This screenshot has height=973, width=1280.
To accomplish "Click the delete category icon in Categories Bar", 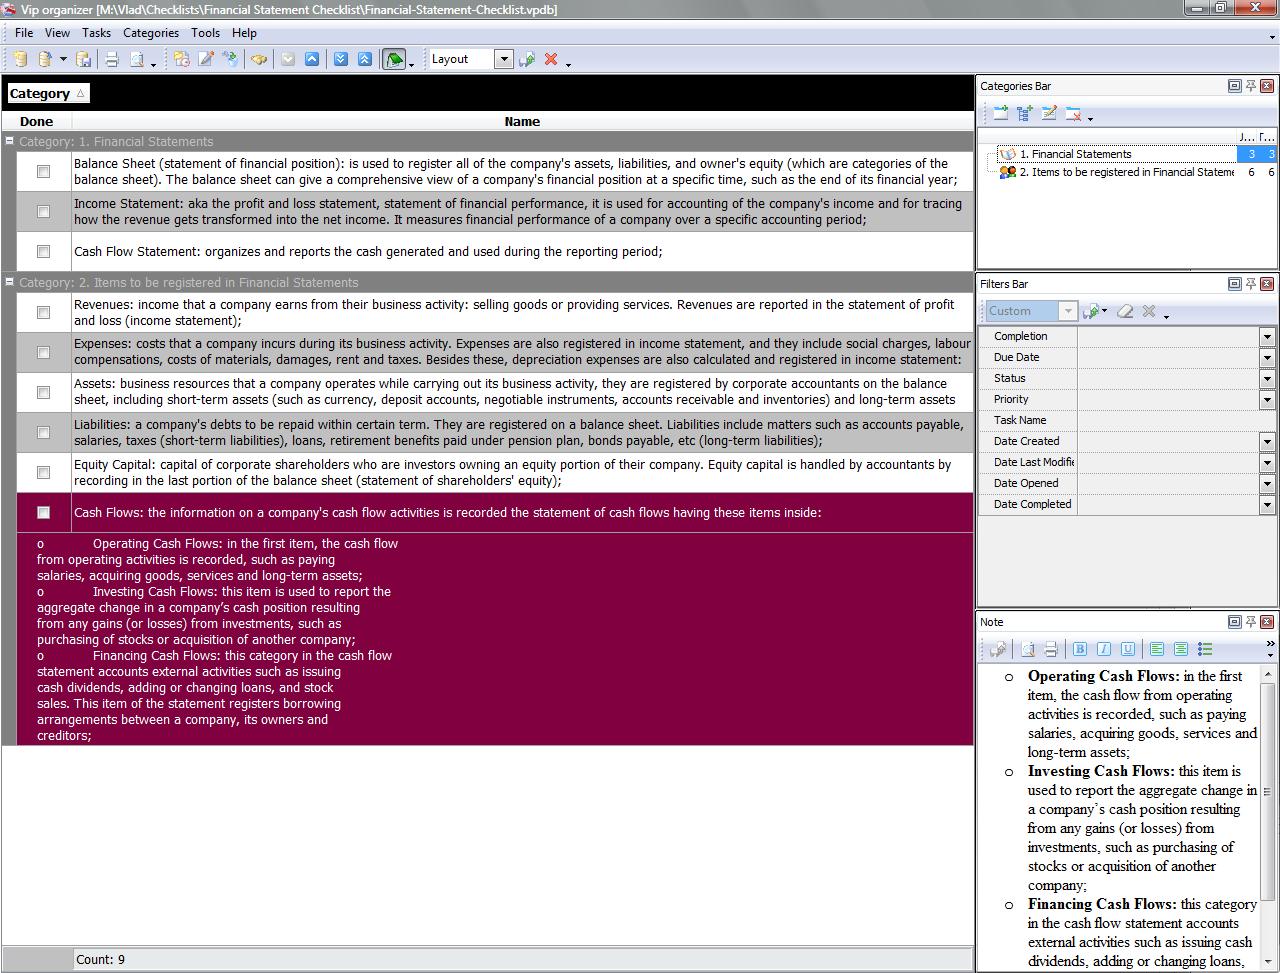I will click(1073, 114).
